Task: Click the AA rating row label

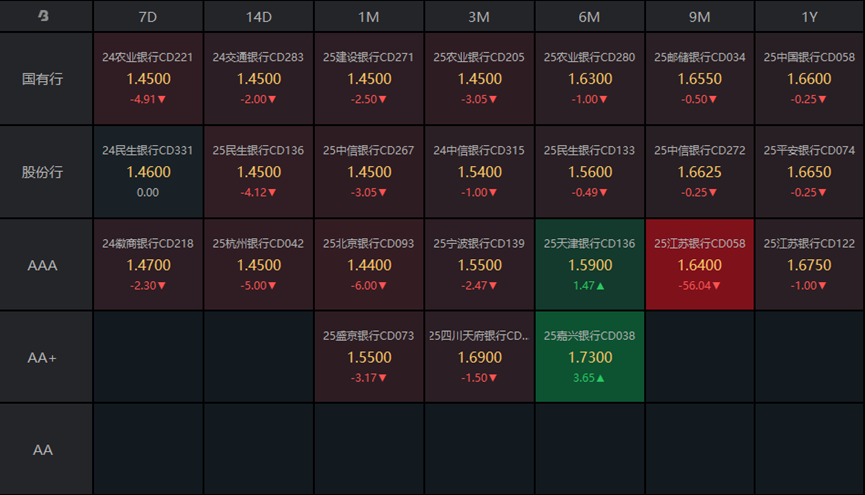Action: (43, 450)
